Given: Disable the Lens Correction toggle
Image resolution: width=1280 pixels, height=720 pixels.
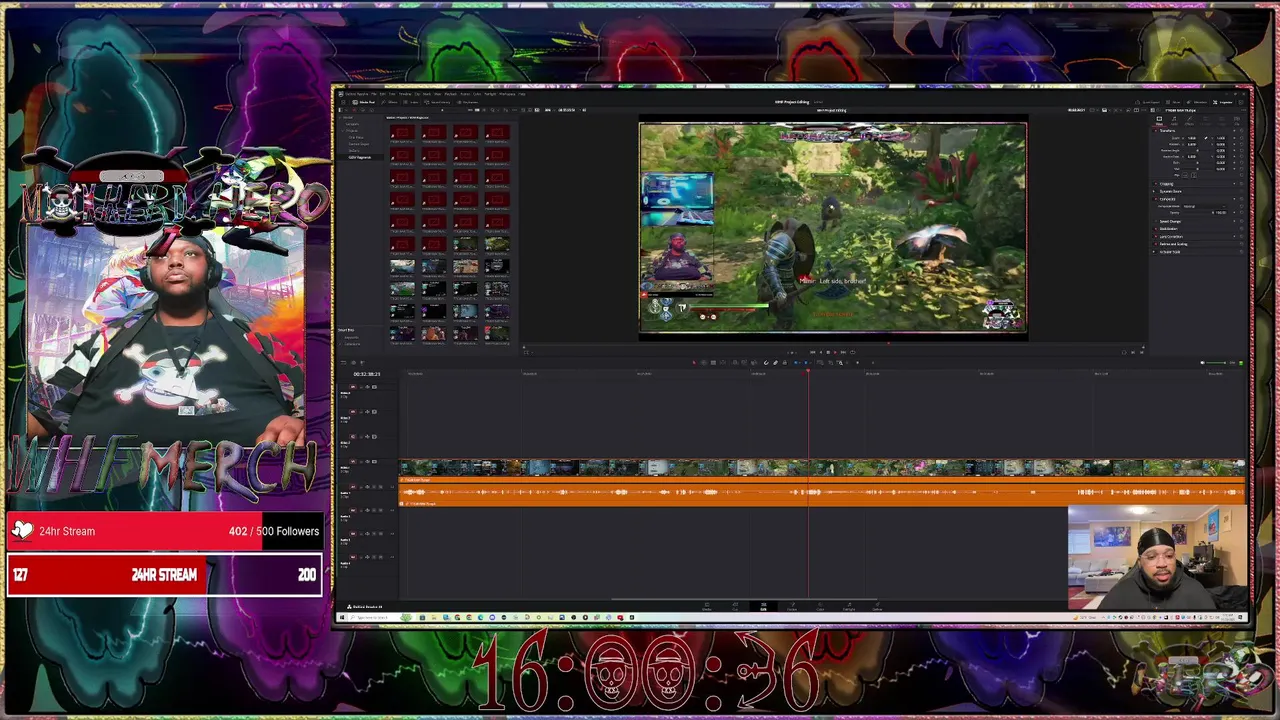Looking at the screenshot, I should [x=1156, y=237].
